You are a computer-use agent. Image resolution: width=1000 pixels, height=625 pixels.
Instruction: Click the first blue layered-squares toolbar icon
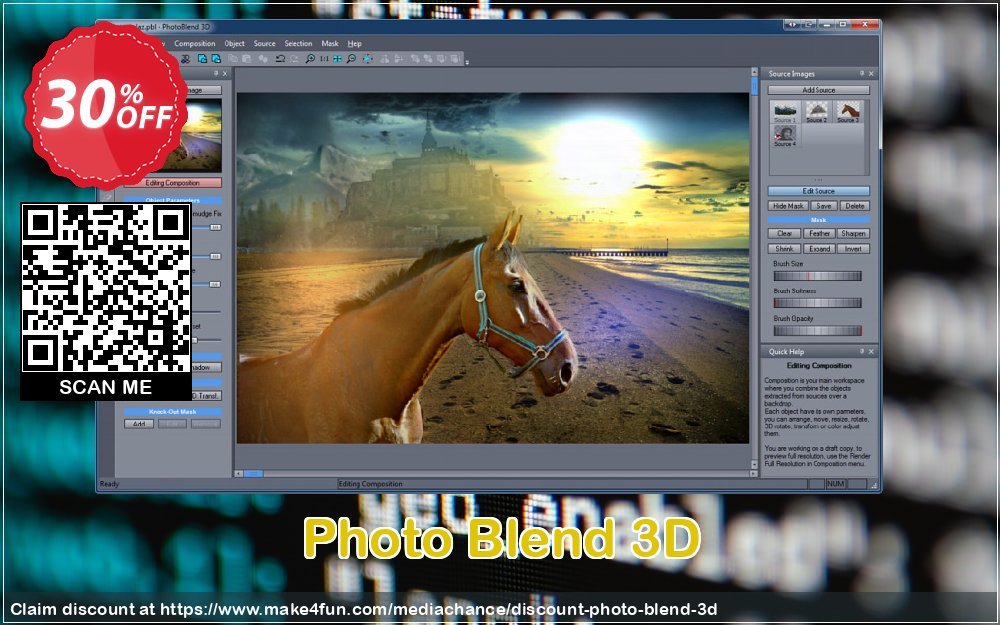coord(202,59)
